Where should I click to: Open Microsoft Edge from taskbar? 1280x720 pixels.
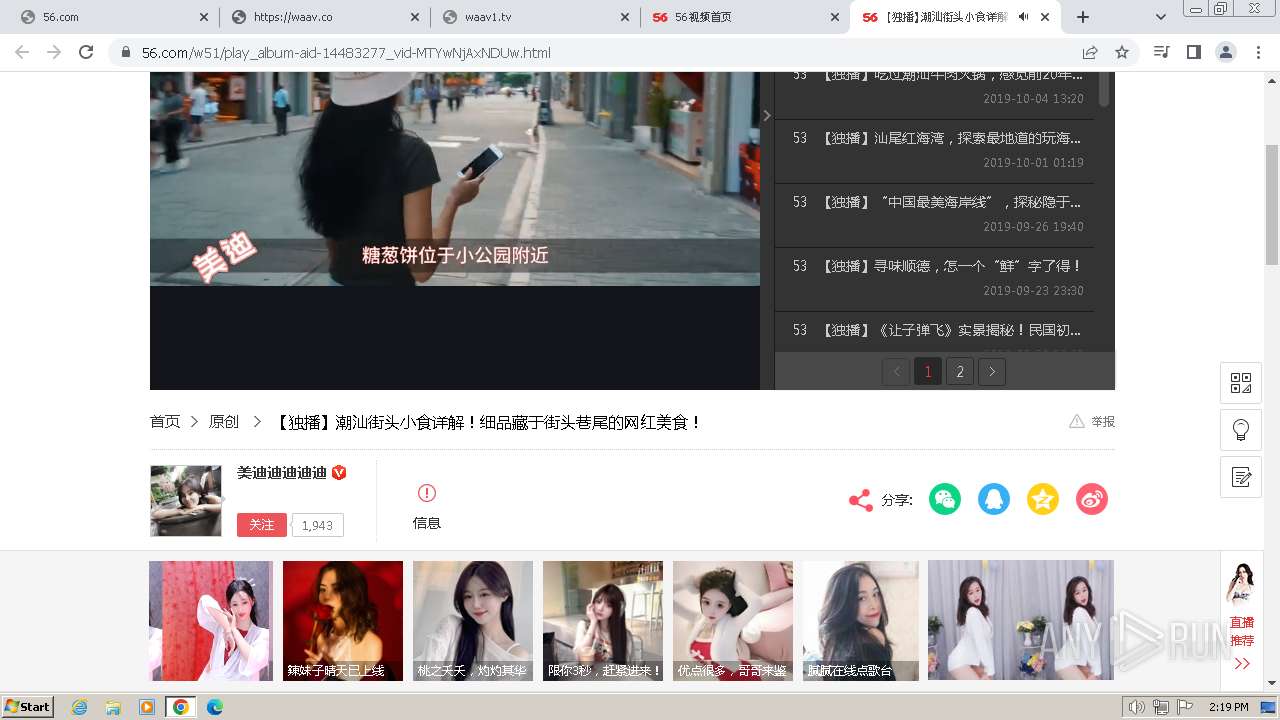click(x=214, y=707)
